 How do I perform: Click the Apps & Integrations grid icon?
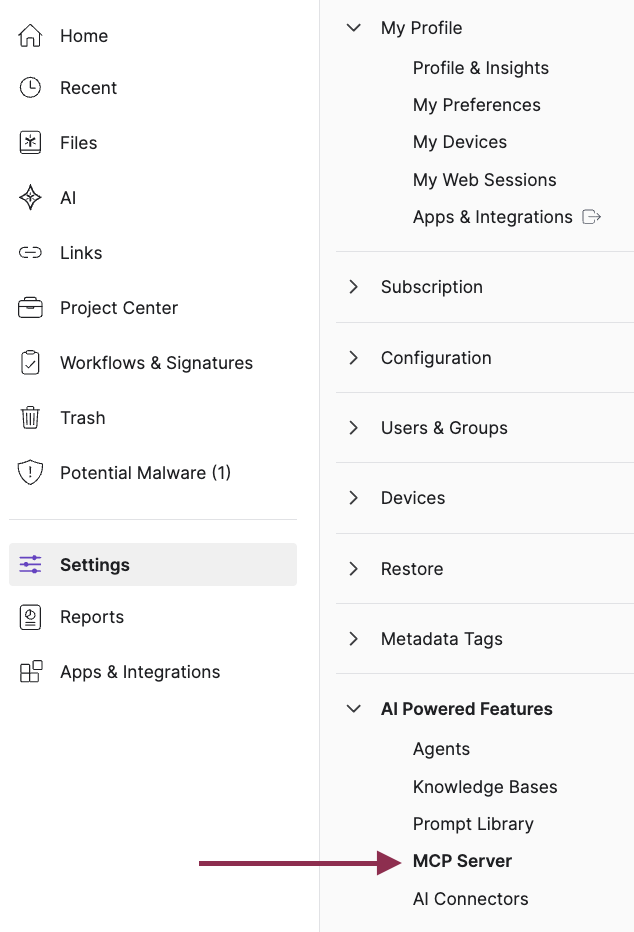pyautogui.click(x=31, y=672)
